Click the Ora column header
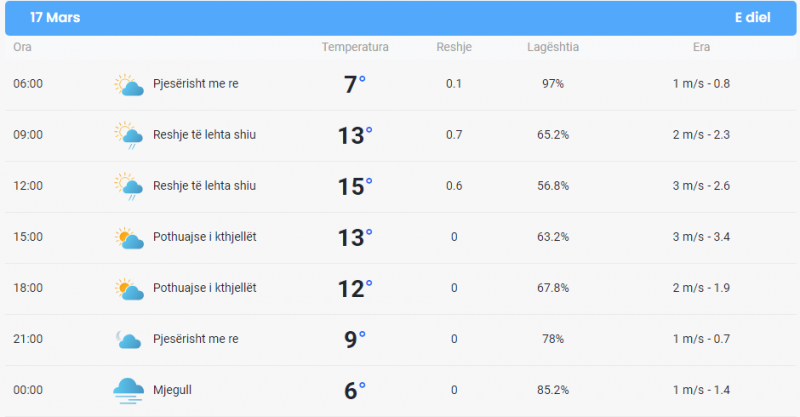Image resolution: width=800 pixels, height=417 pixels. pyautogui.click(x=22, y=47)
